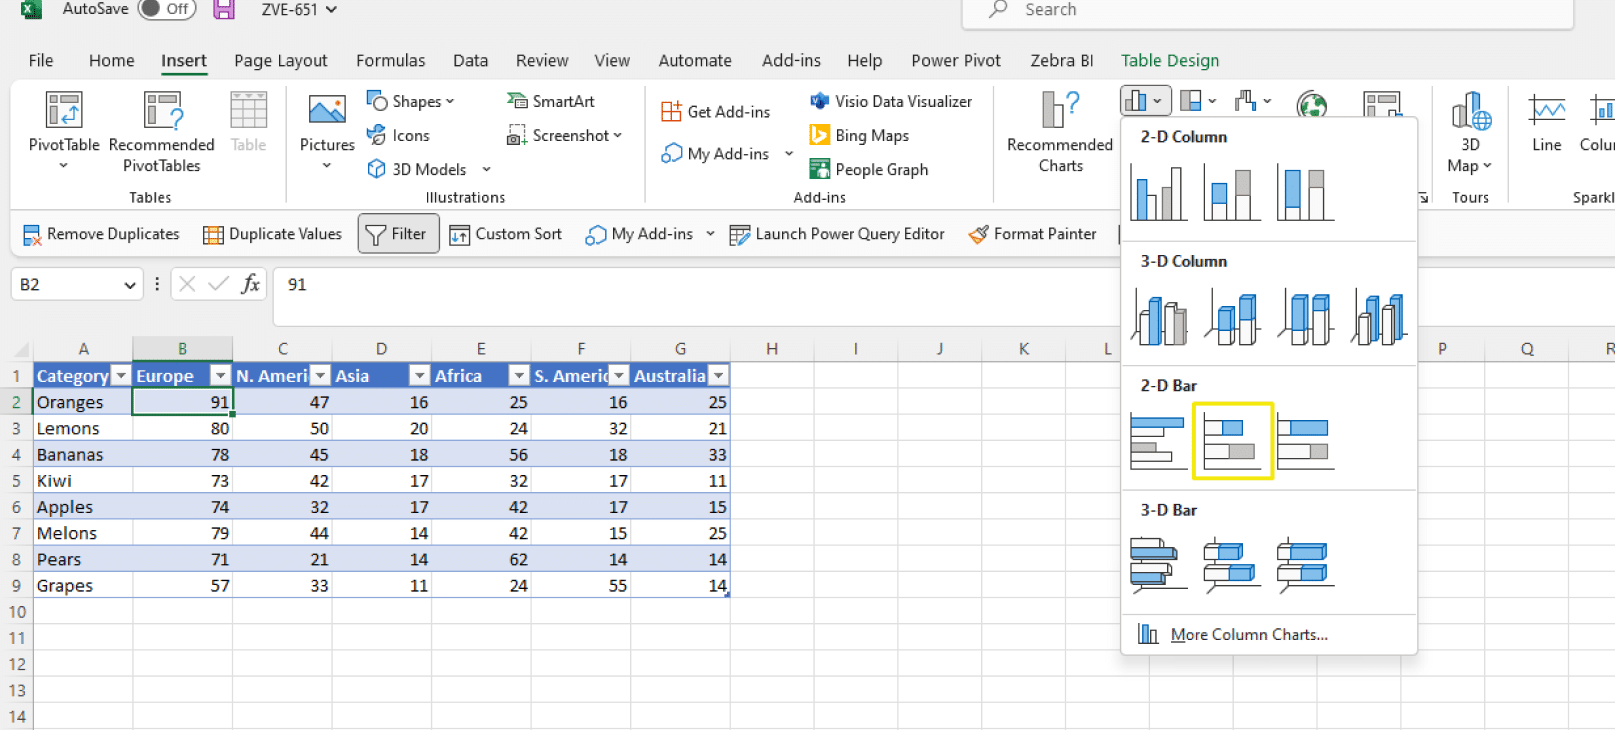Click Get Add-ins
Screen dimensions: 1615x730
716,112
